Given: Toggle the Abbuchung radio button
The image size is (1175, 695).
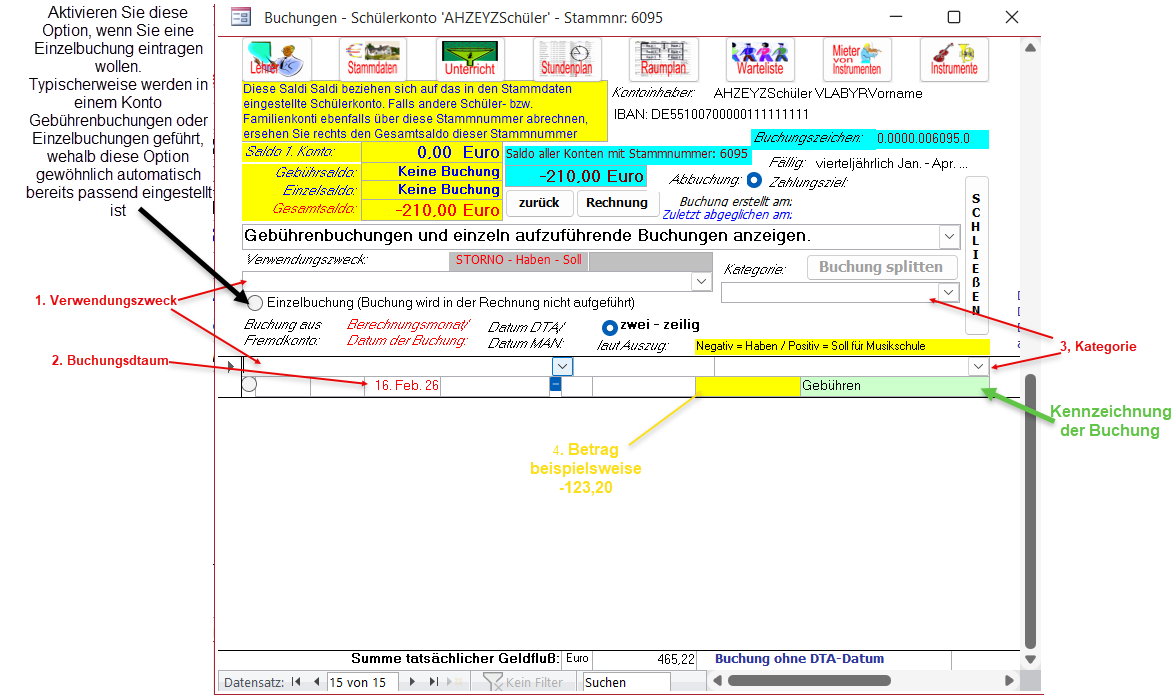Looking at the screenshot, I should point(754,181).
